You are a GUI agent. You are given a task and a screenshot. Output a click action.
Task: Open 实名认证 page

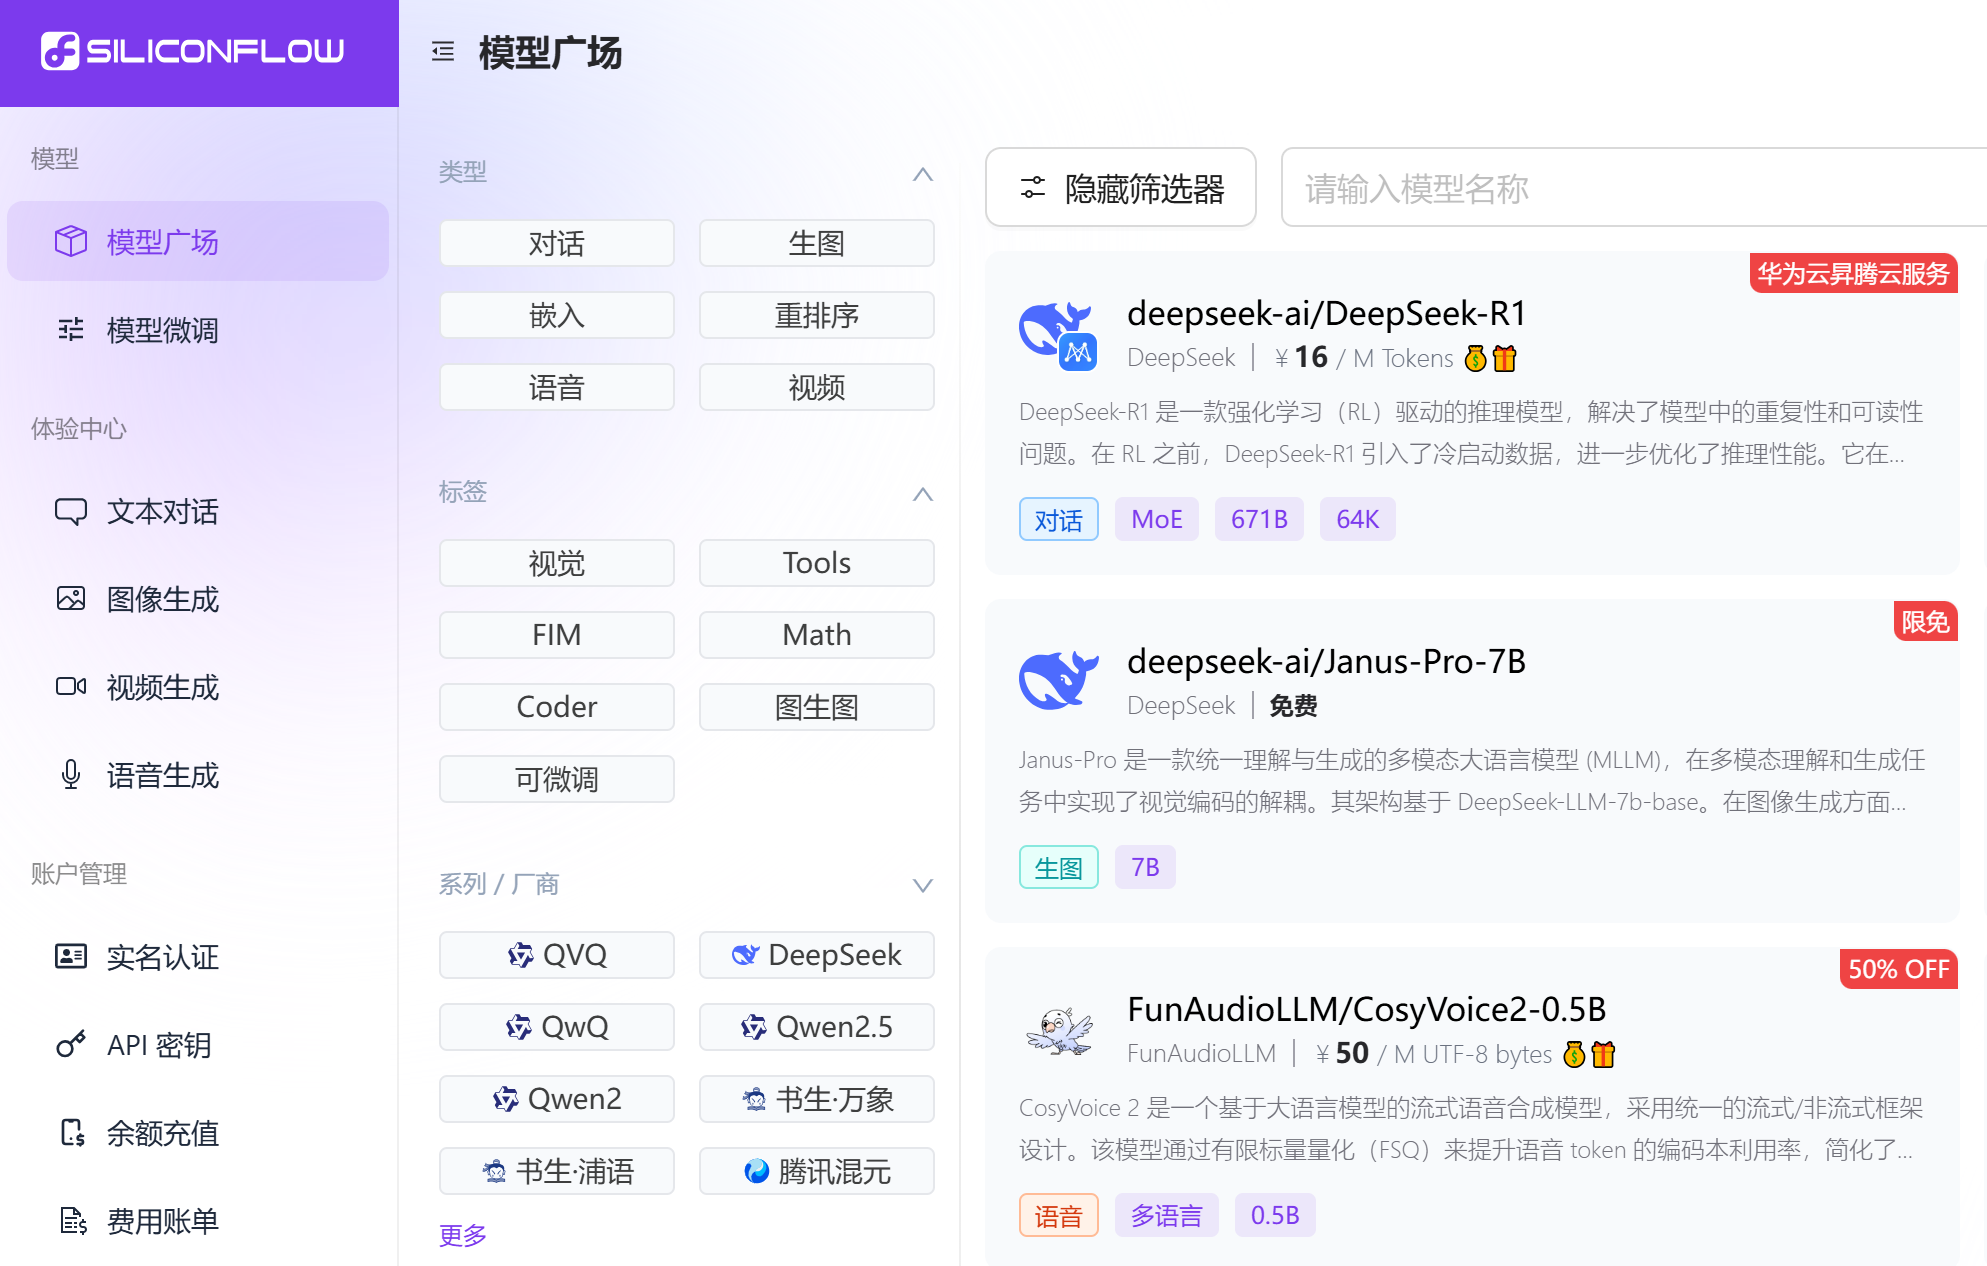[x=198, y=957]
